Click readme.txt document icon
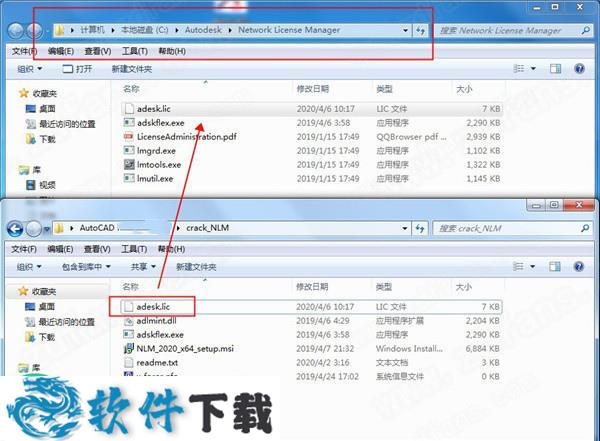The width and height of the screenshot is (600, 441). pyautogui.click(x=128, y=363)
